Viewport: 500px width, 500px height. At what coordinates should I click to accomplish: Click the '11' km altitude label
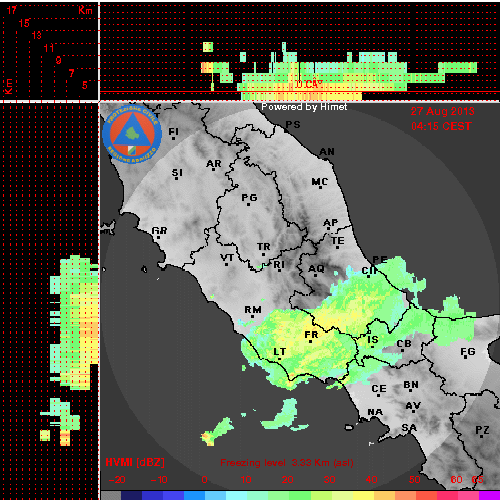click(x=49, y=48)
